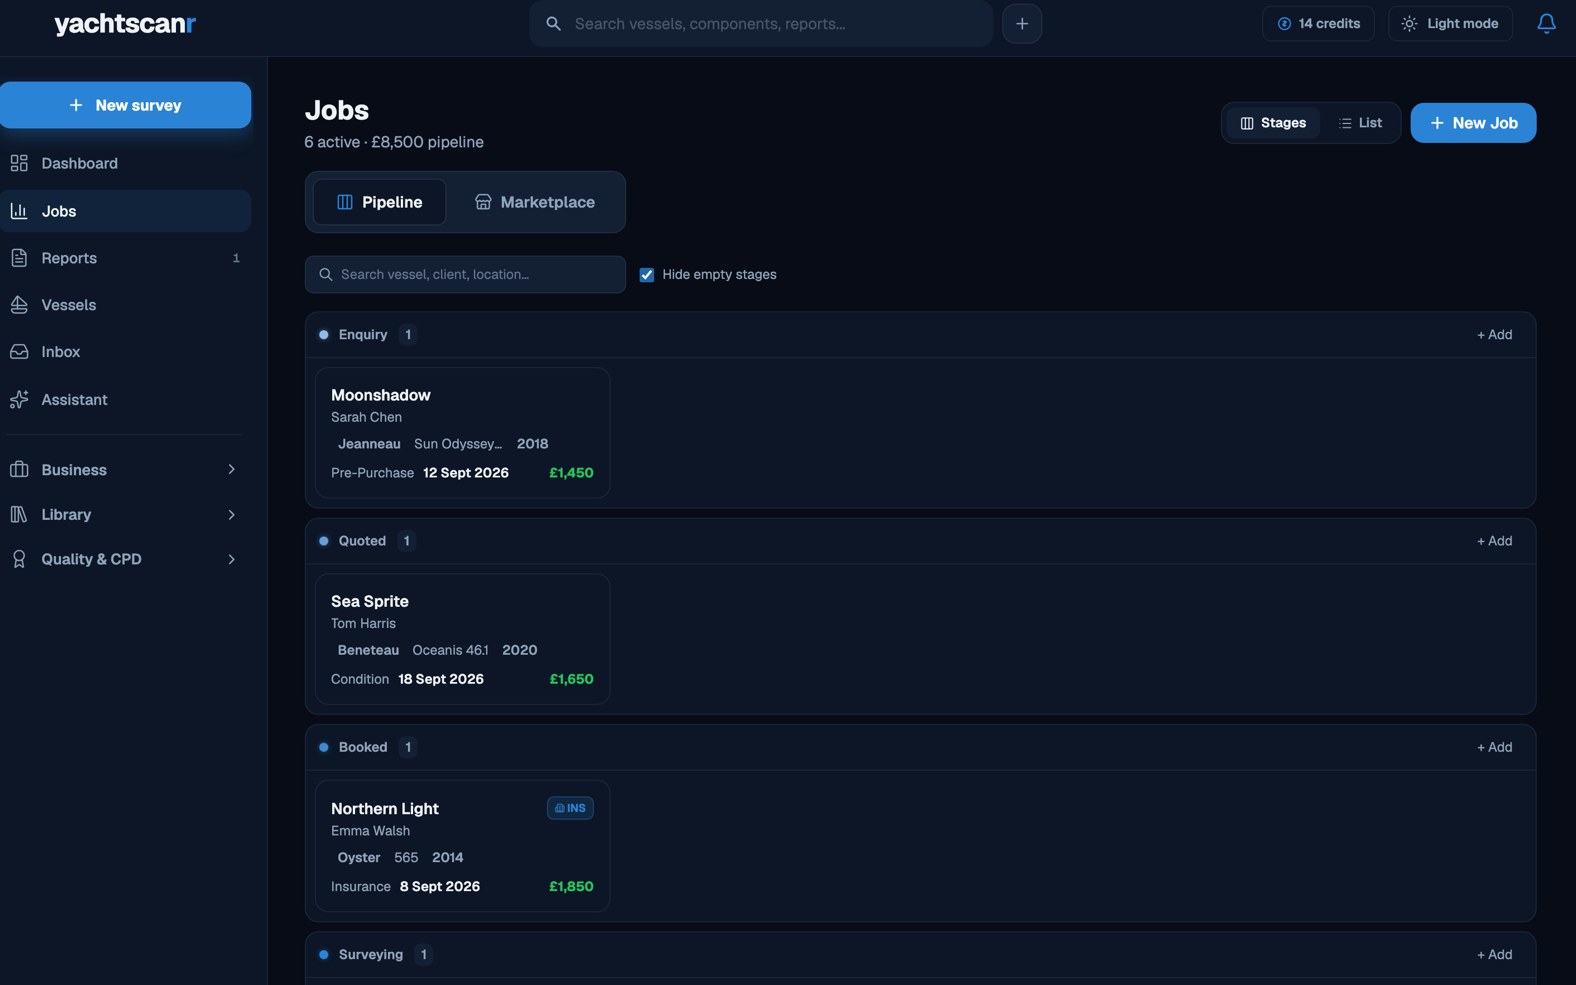
Task: Click the Marketplace storefront icon
Action: pyautogui.click(x=483, y=202)
